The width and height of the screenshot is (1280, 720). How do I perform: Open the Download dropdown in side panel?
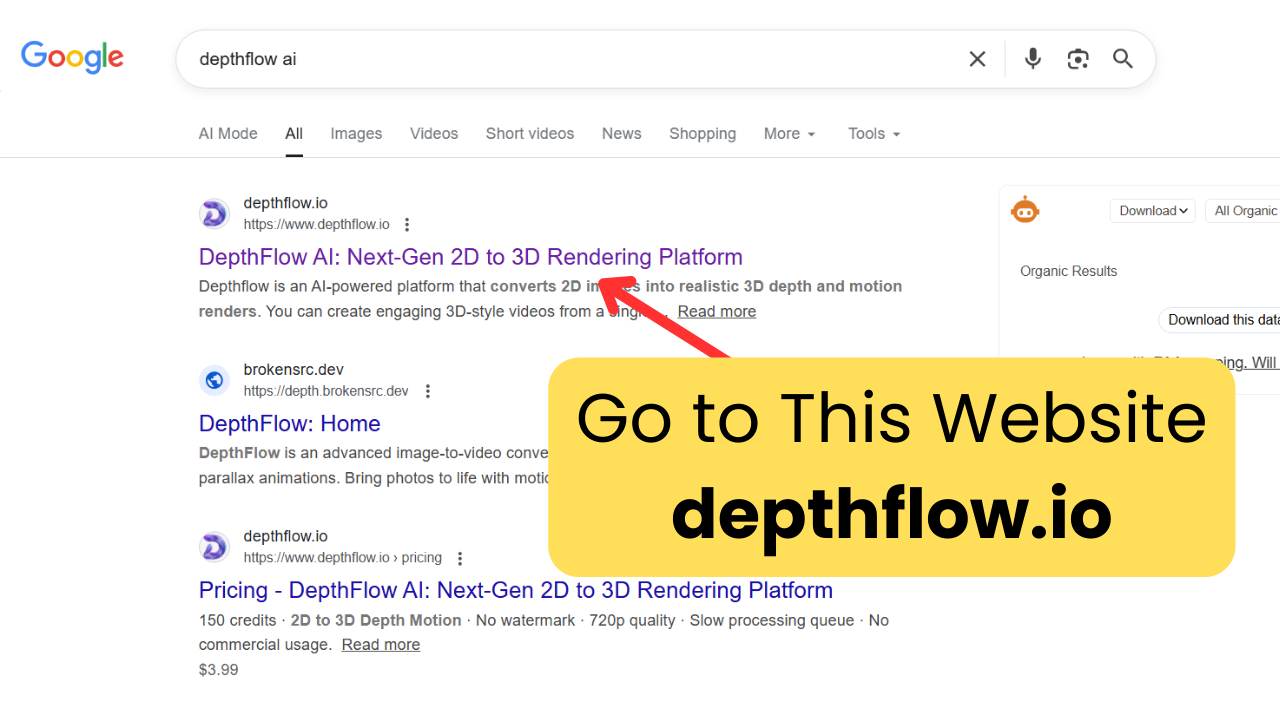[1152, 211]
